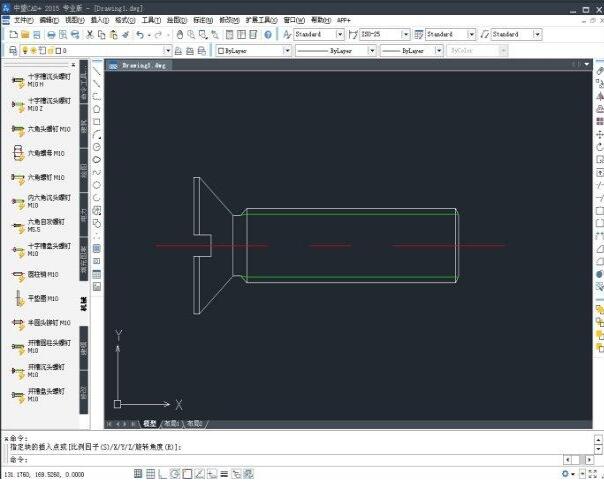Viewport: 604px width, 481px height.
Task: Expand the text style Standard dropdown
Action: (339, 35)
